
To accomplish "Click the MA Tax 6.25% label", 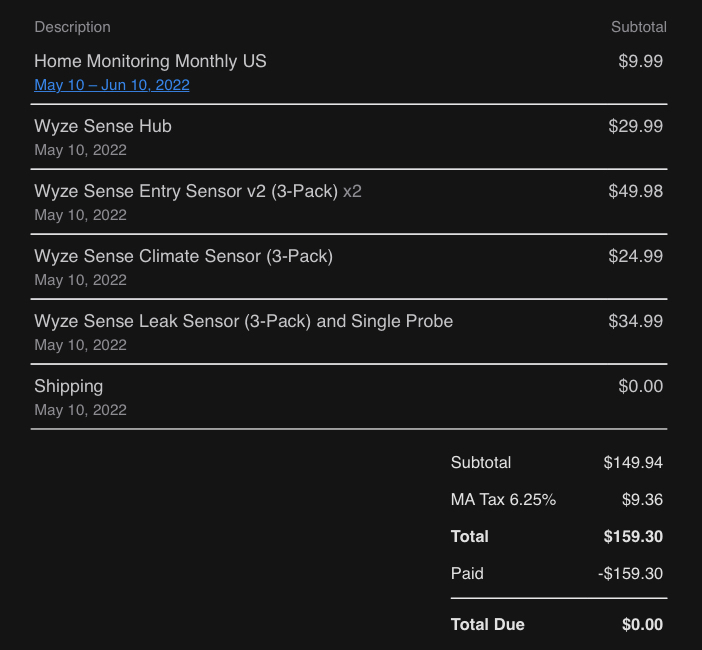I will [x=503, y=499].
